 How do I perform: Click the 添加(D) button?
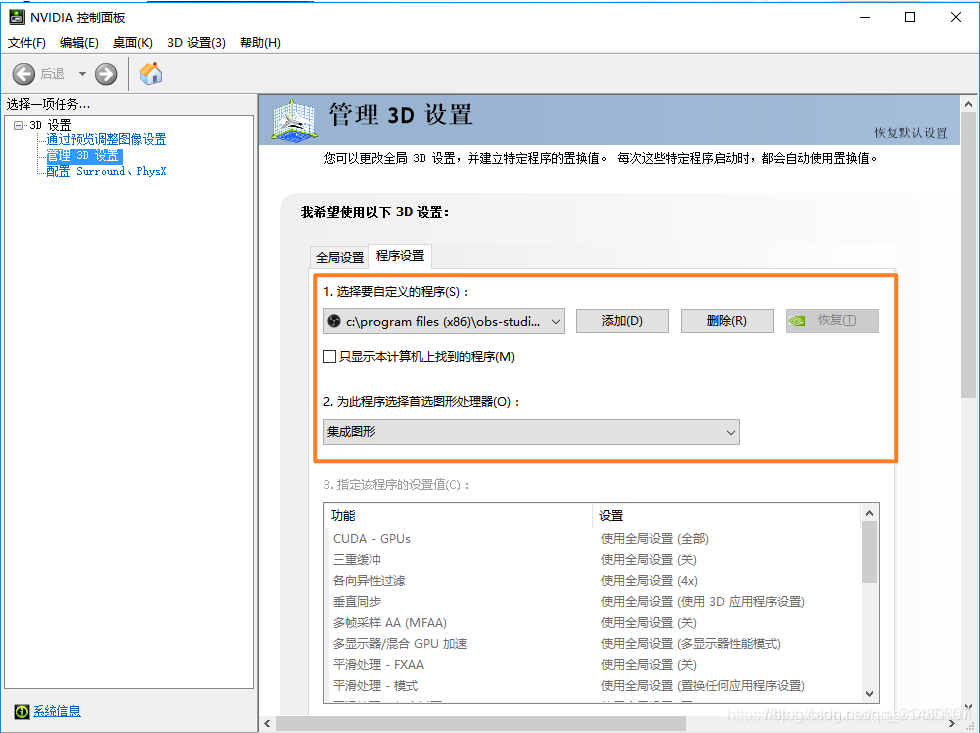622,321
